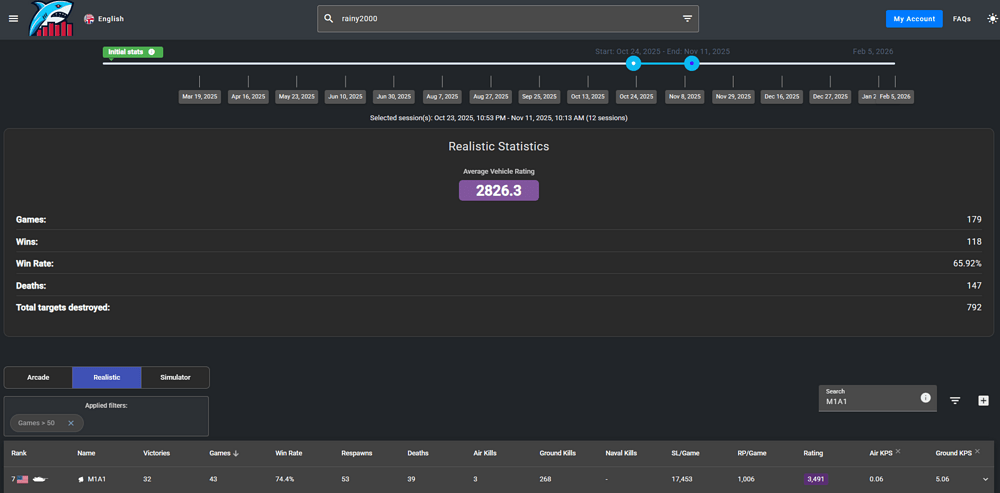
Task: Click the My Account button
Action: 913,19
